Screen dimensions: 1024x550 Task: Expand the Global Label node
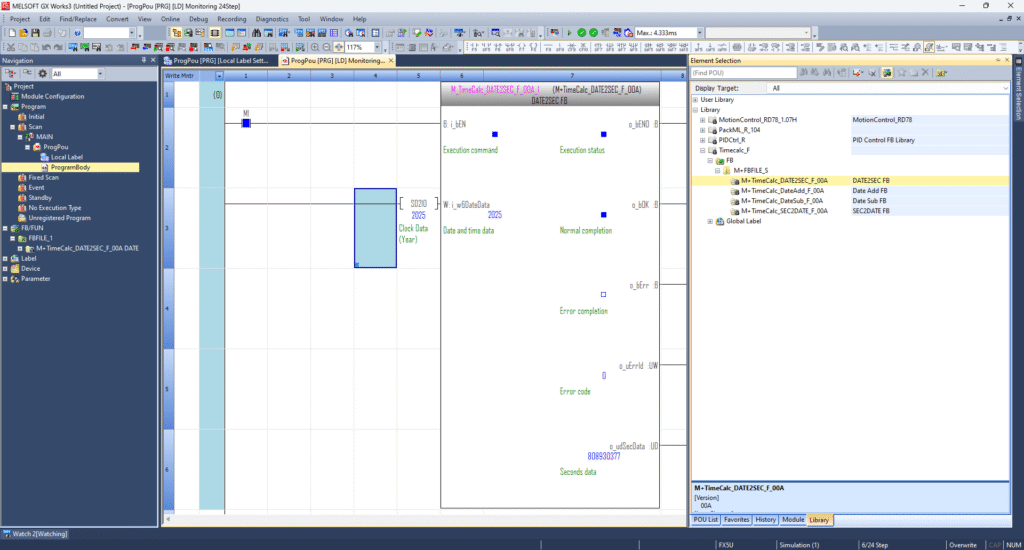[710, 221]
